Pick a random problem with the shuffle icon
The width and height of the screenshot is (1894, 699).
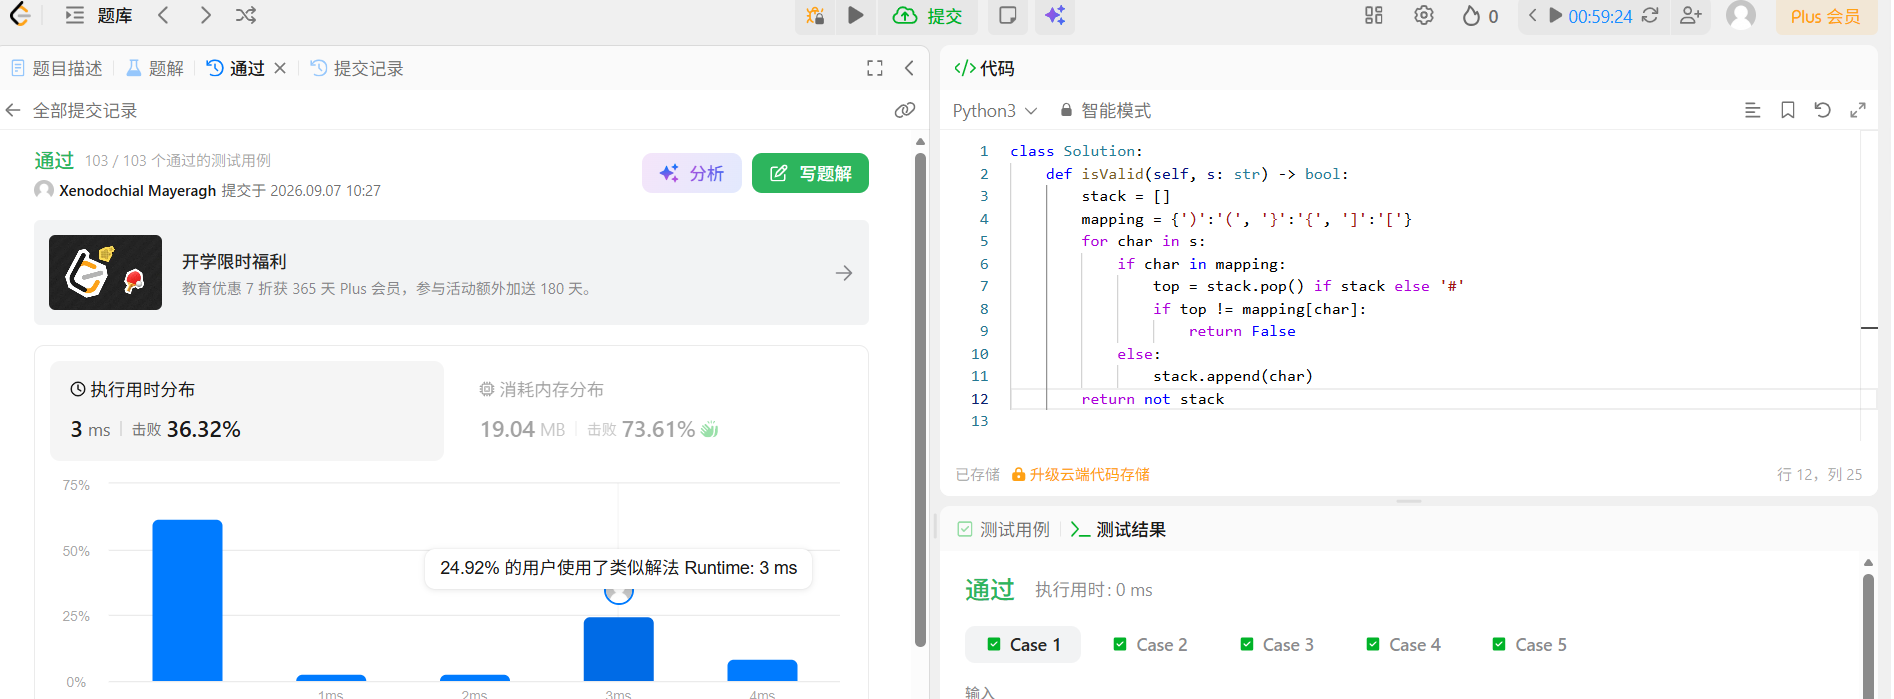coord(246,15)
